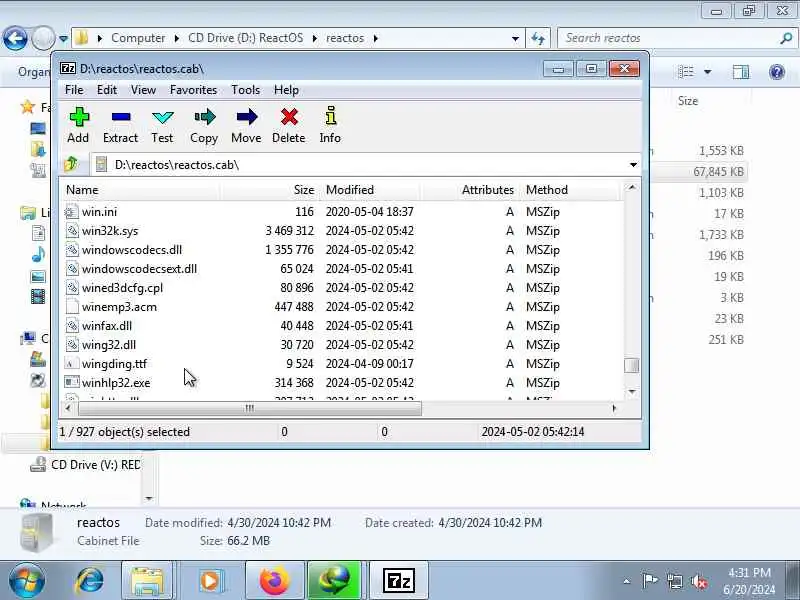
Task: Toggle the Explorer preview pane icon
Action: tap(741, 72)
